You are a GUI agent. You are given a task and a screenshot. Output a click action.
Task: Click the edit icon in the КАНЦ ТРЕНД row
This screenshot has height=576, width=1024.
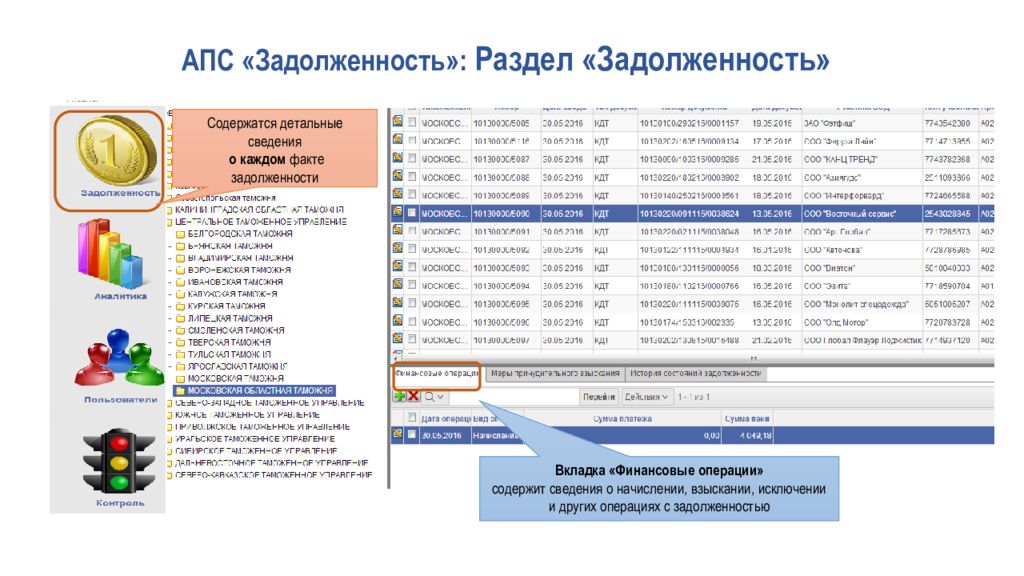(397, 158)
